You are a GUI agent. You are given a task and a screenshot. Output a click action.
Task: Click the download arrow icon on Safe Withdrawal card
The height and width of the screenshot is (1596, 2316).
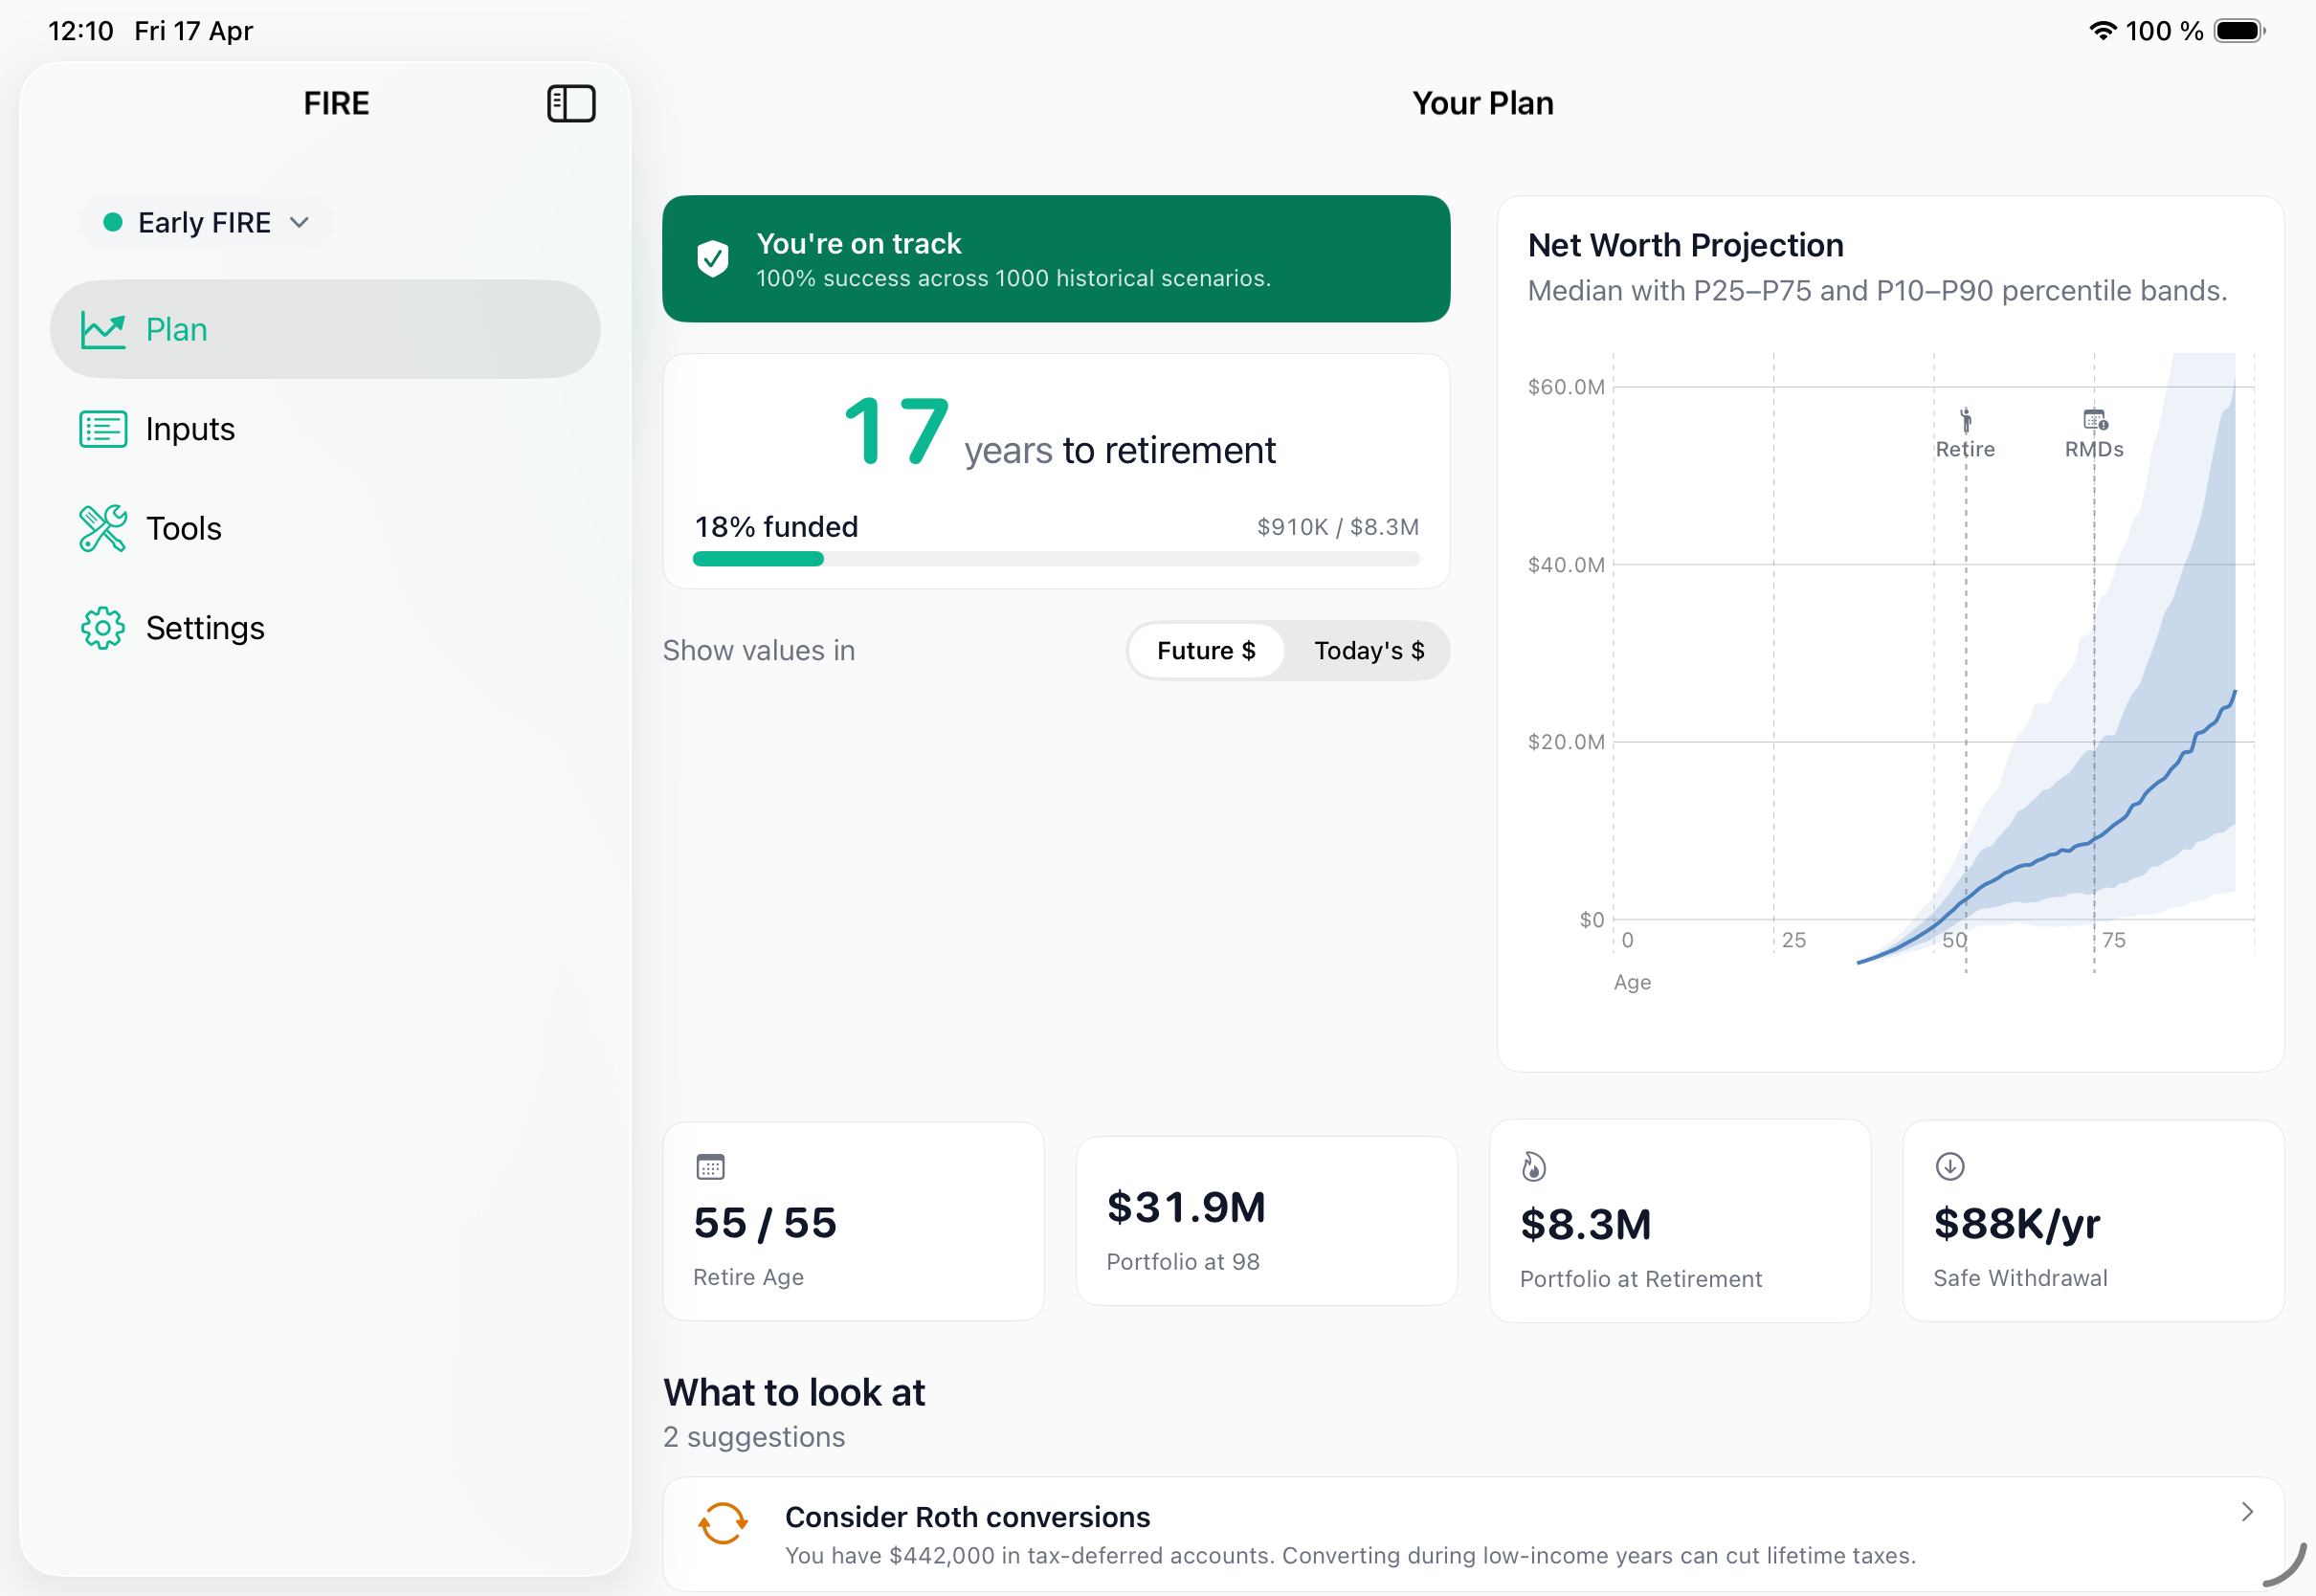coord(1950,1166)
